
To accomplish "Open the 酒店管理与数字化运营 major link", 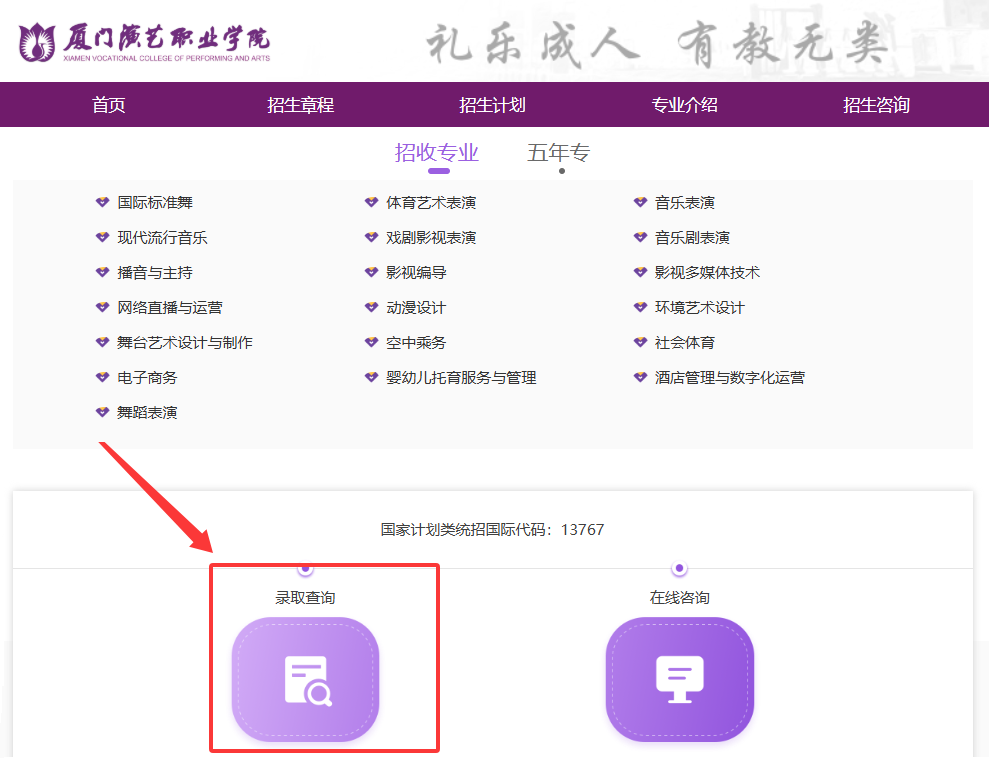I will pyautogui.click(x=730, y=378).
